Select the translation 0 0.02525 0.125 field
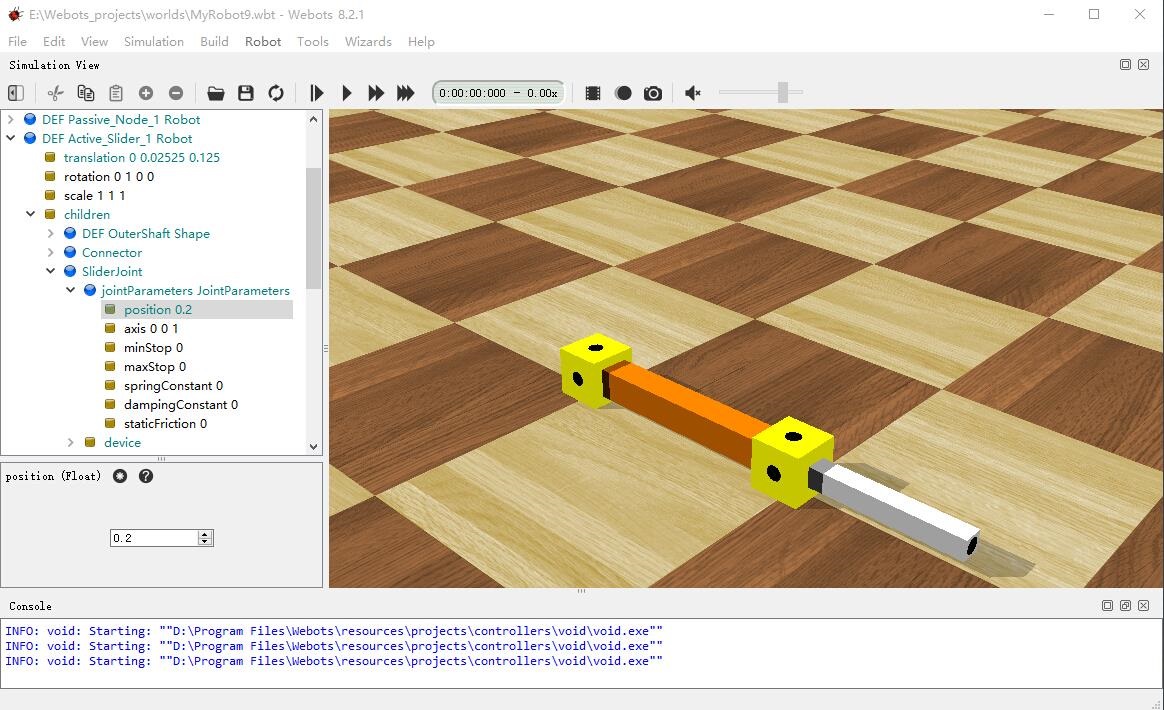 [x=142, y=157]
